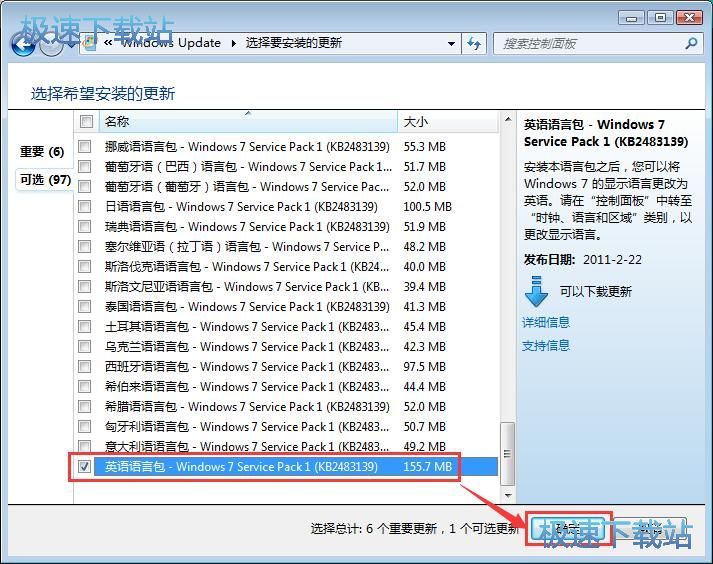
Task: Open the address bar dropdown arrow
Action: tap(451, 44)
